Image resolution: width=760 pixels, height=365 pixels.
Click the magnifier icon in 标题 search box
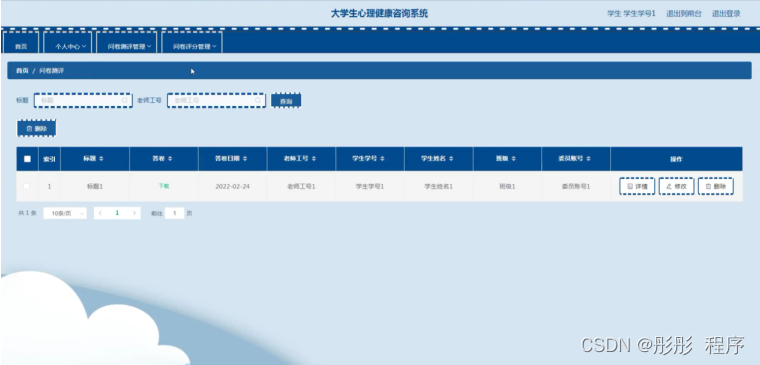125,100
